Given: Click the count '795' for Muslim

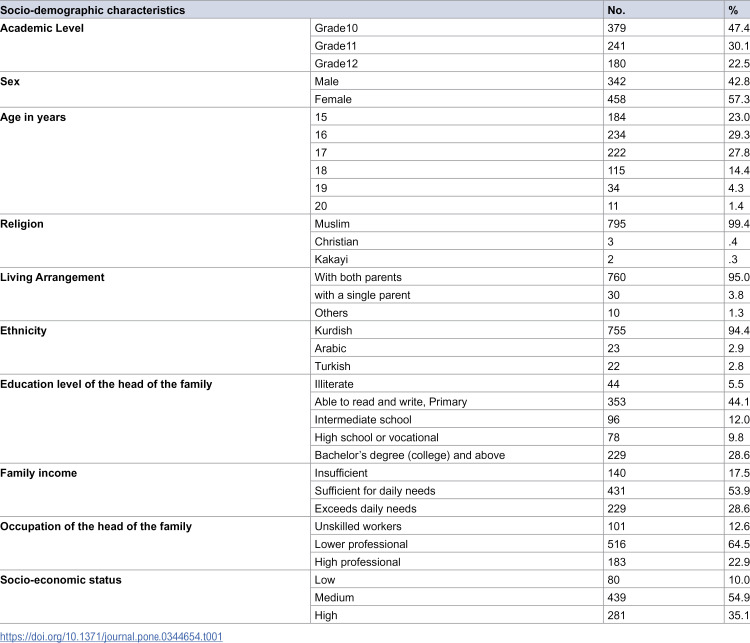Looking at the screenshot, I should point(617,224).
